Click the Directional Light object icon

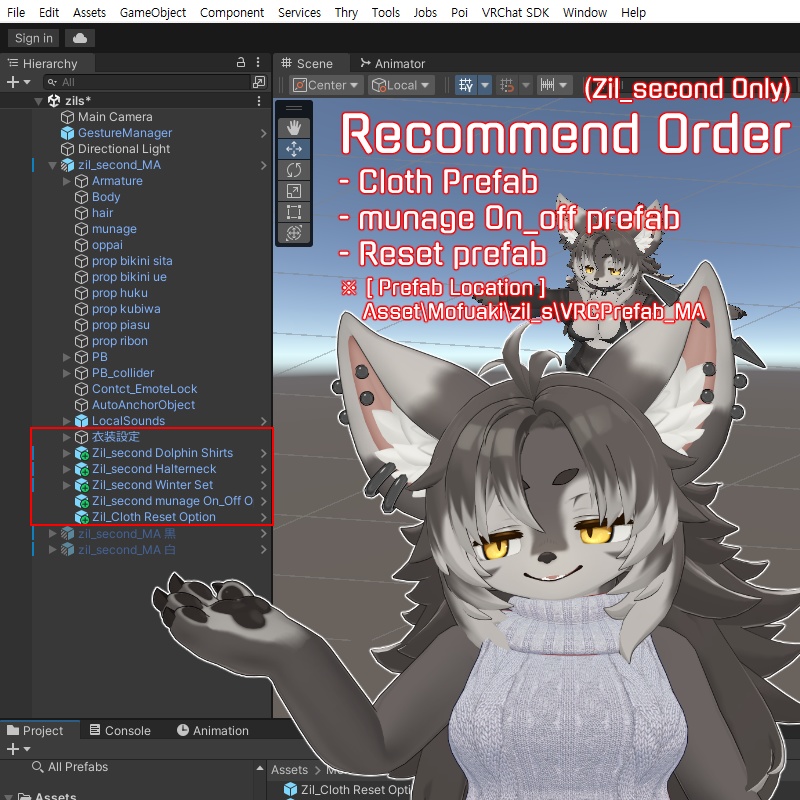[67, 149]
